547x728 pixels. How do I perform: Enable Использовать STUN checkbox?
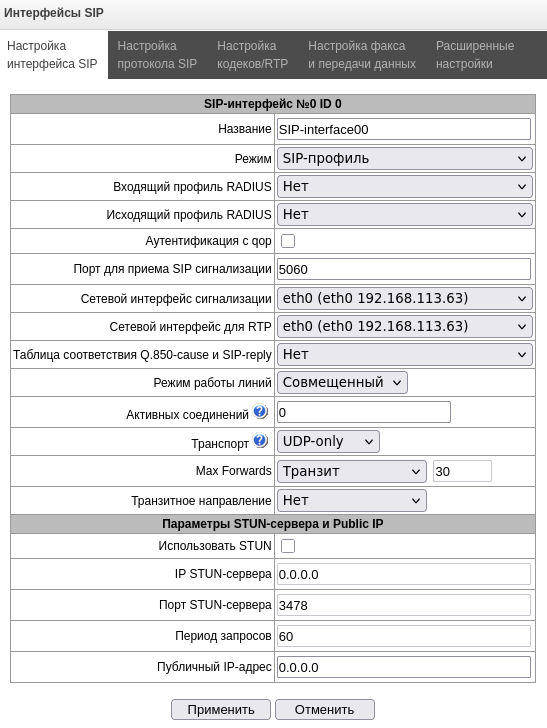[x=288, y=546]
